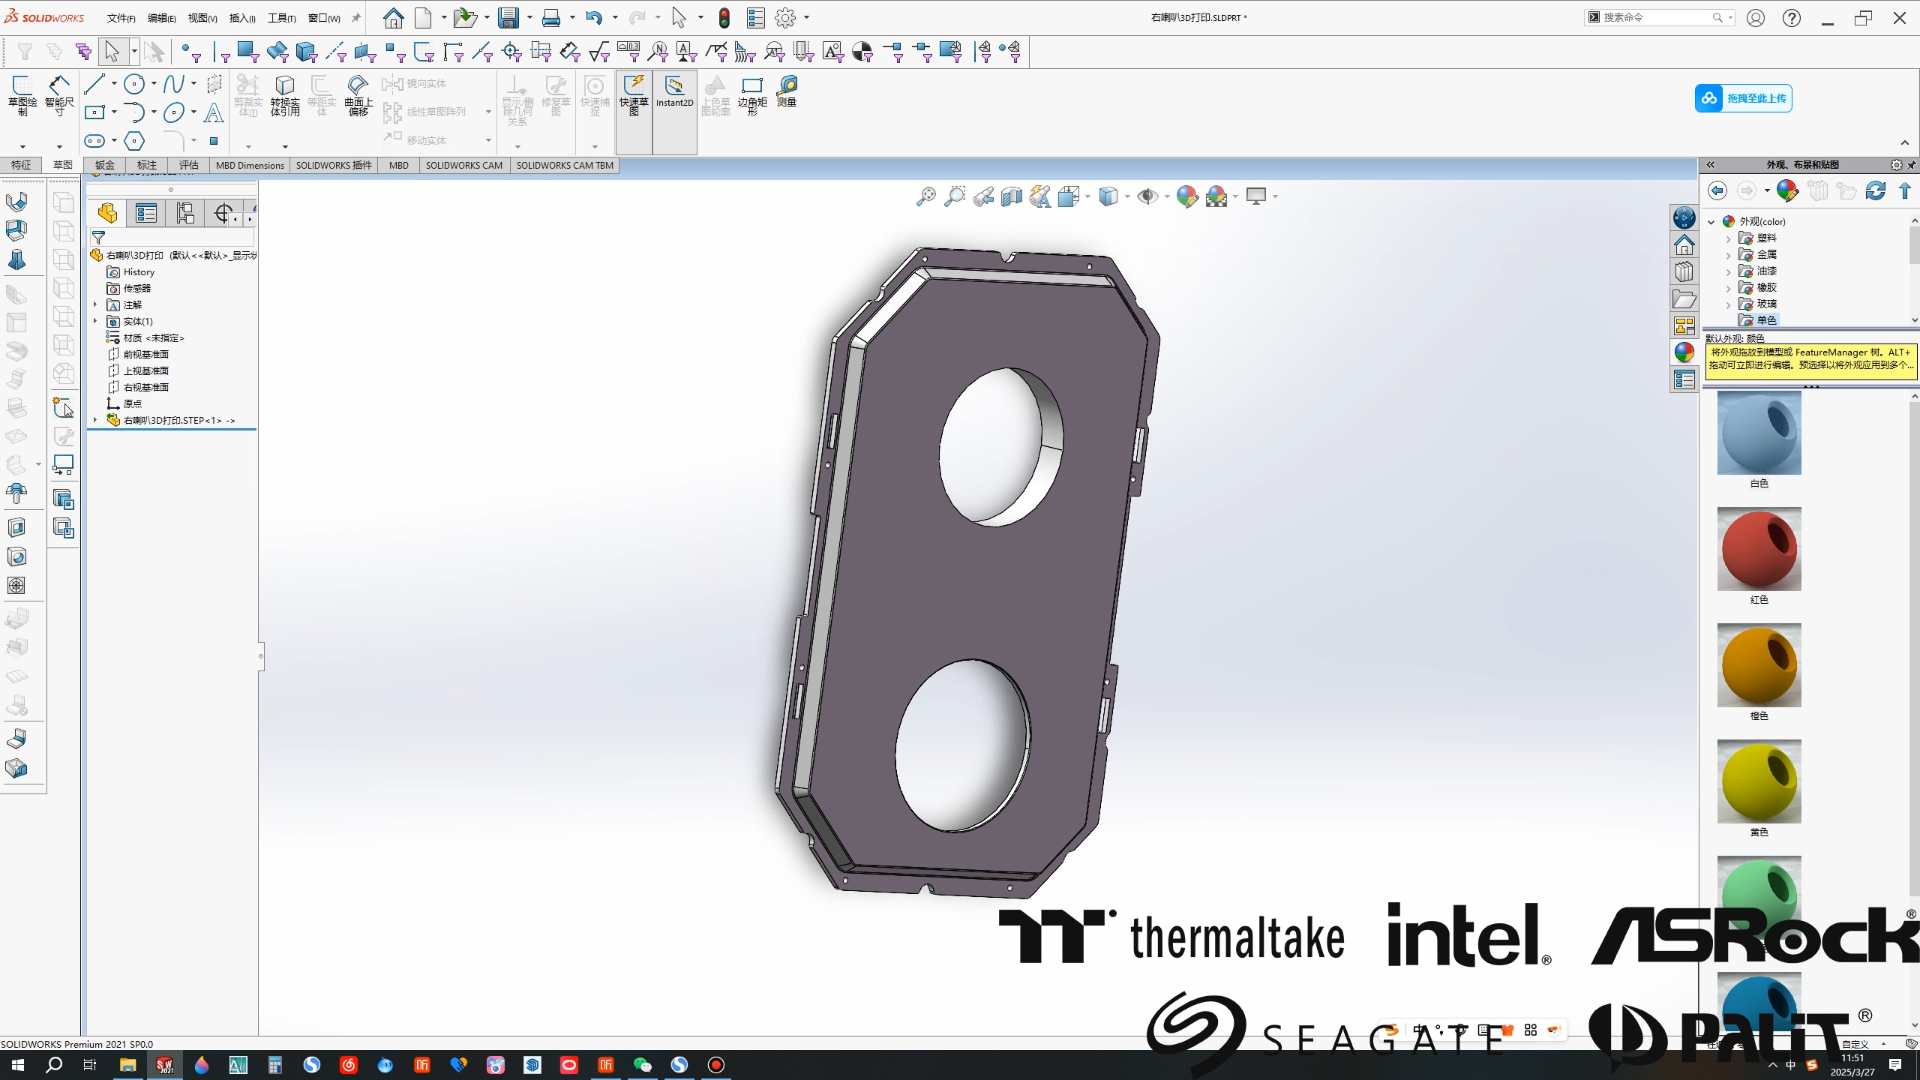1920x1080 pixels.
Task: Switch to the 特征 ribbon tab
Action: pyautogui.click(x=21, y=165)
